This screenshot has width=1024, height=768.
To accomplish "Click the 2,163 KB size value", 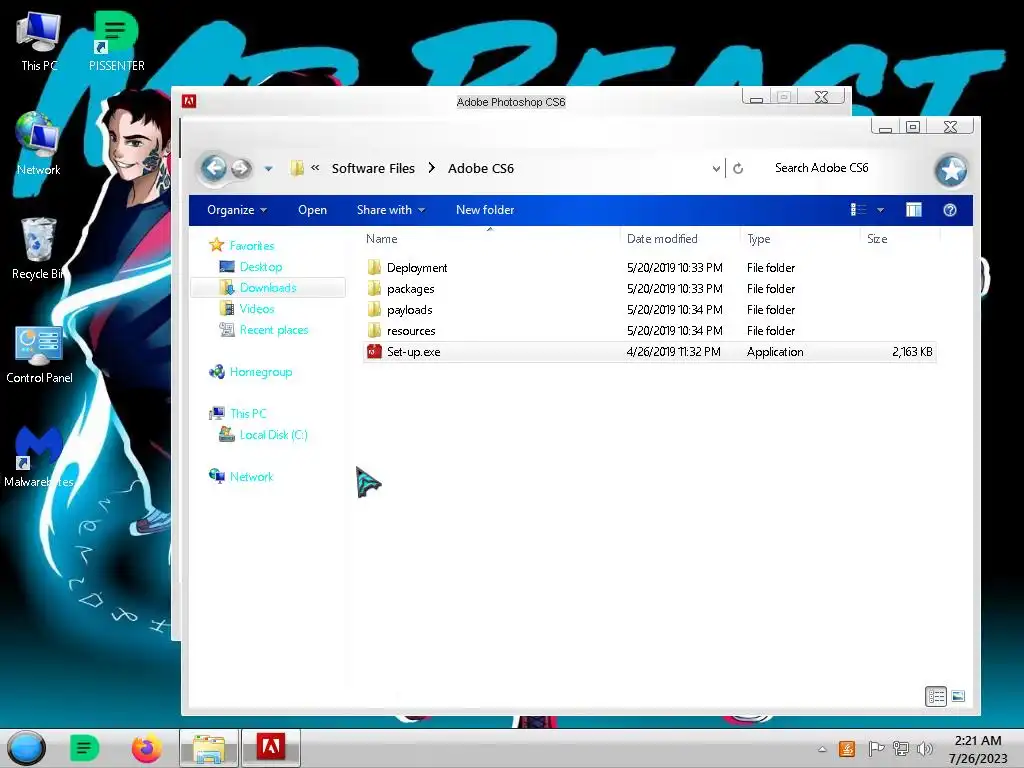I will pyautogui.click(x=912, y=351).
